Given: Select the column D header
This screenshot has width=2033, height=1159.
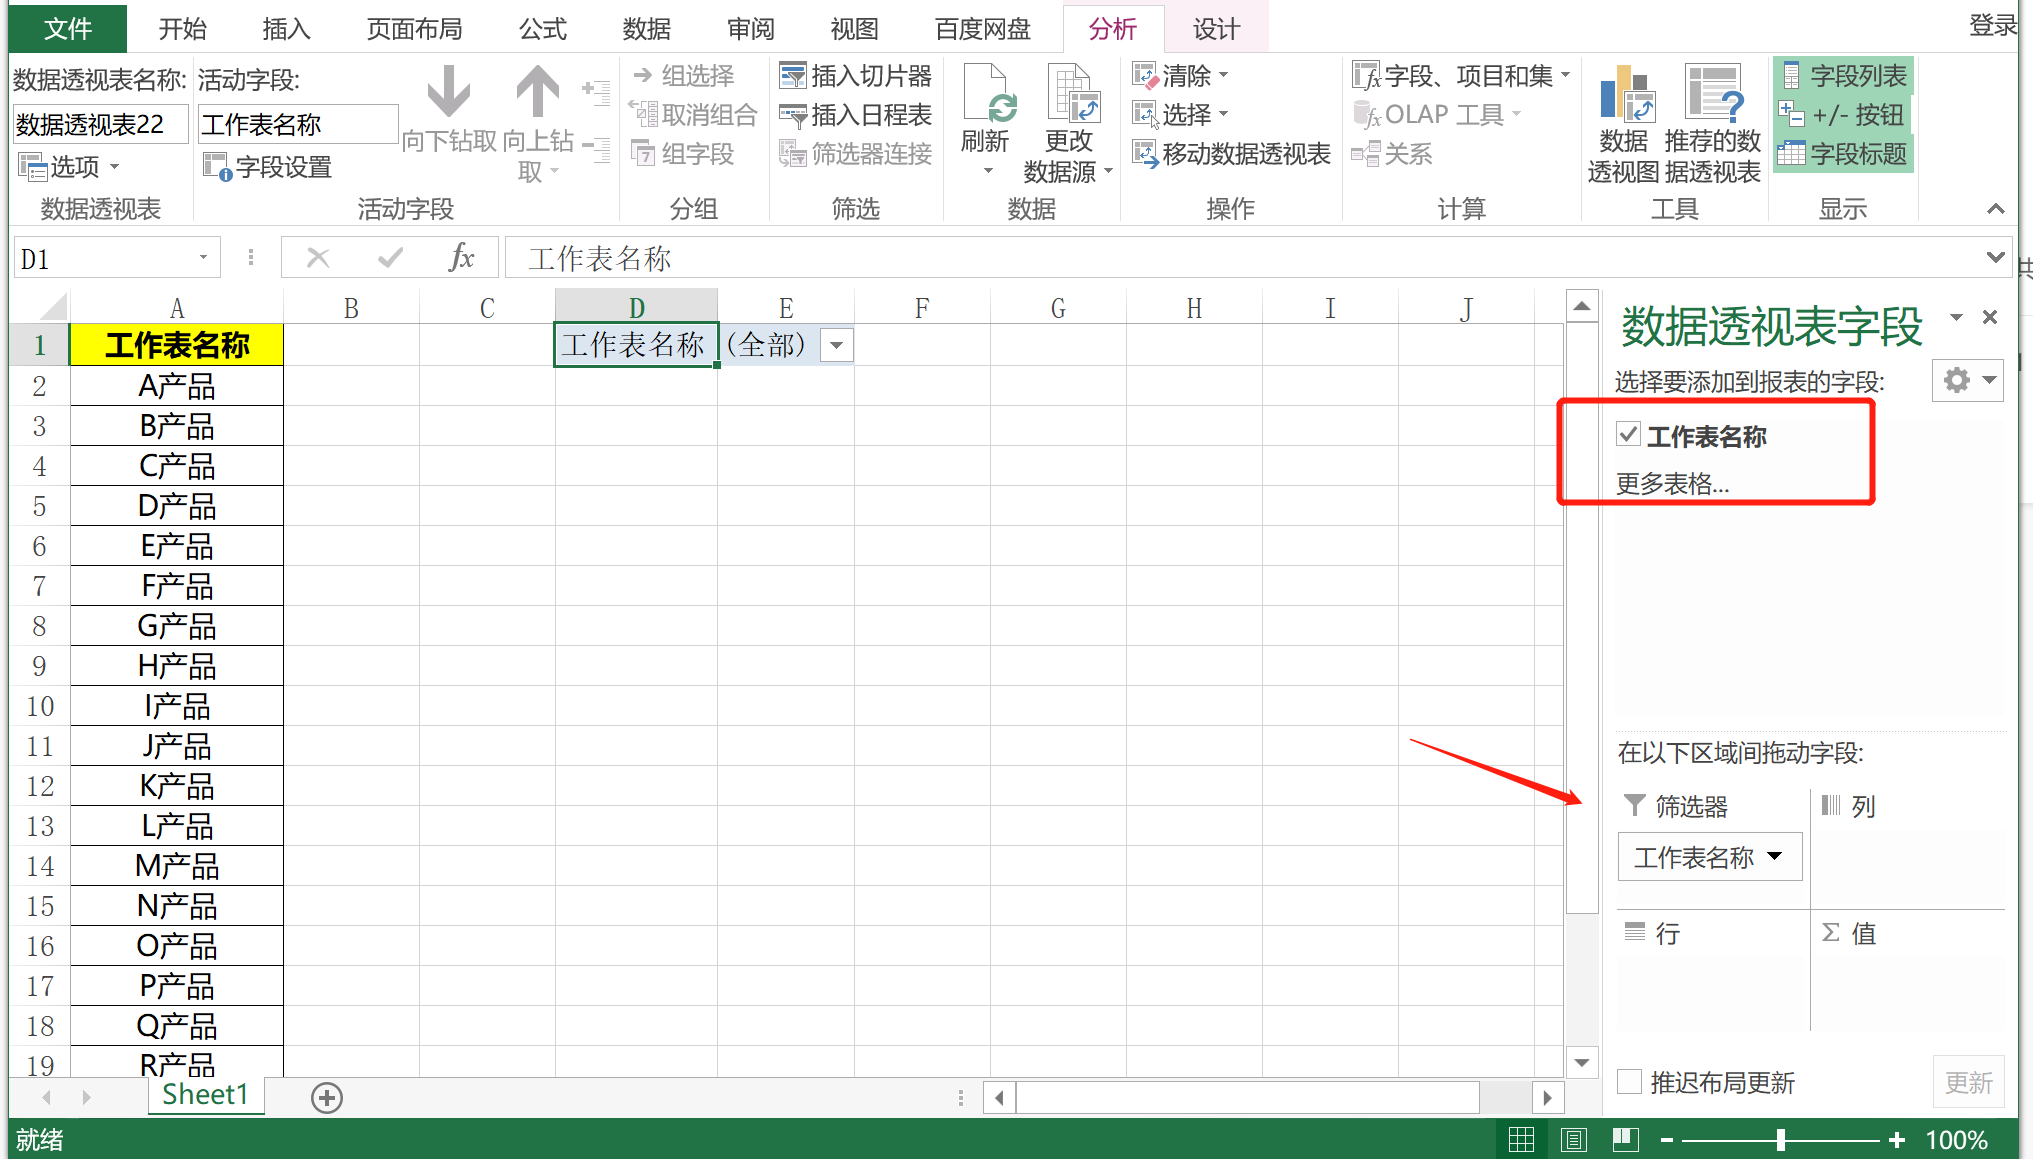Looking at the screenshot, I should (636, 307).
